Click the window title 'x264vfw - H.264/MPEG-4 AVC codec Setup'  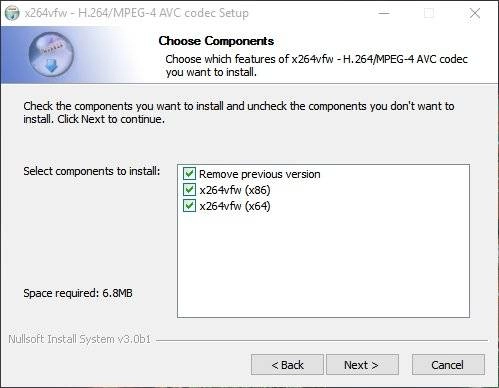[x=137, y=13]
